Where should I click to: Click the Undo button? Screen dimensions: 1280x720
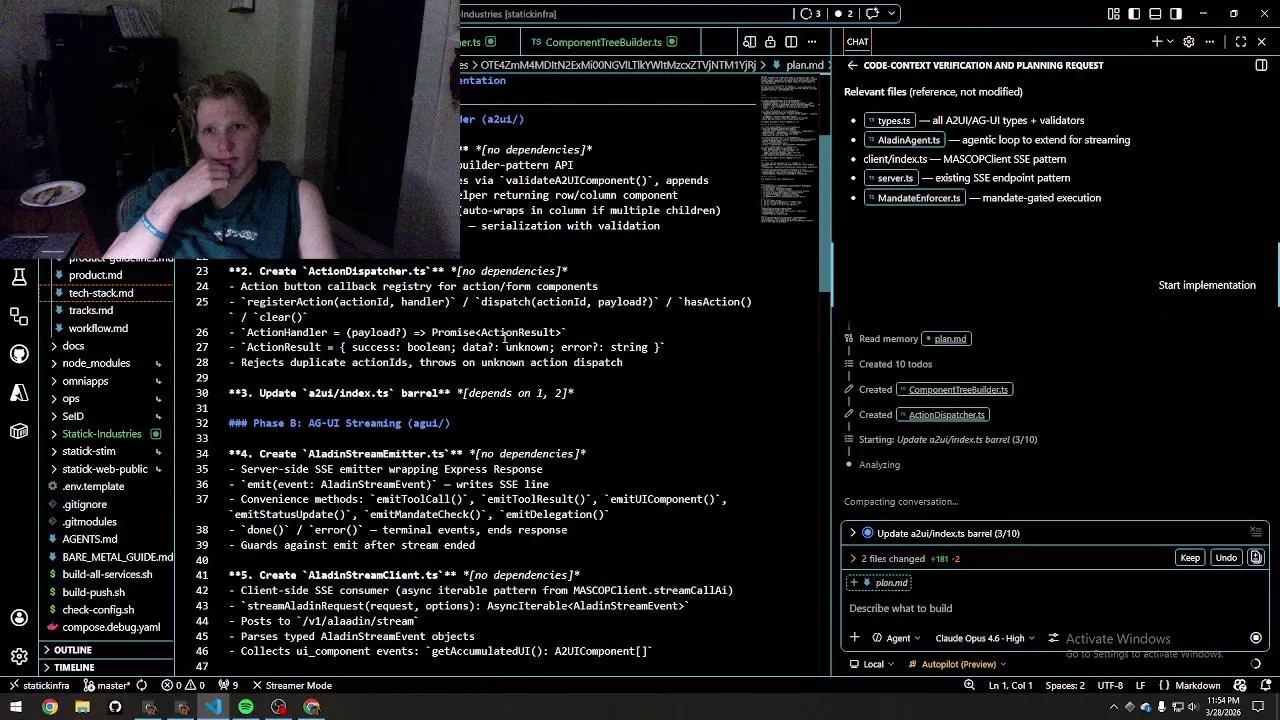click(1226, 558)
